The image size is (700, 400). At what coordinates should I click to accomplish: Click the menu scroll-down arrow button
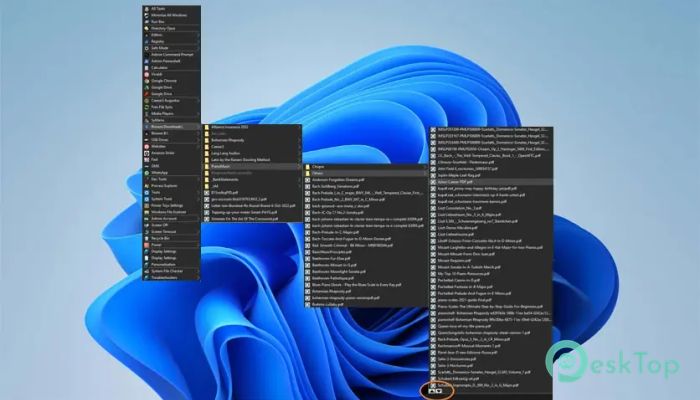439,391
